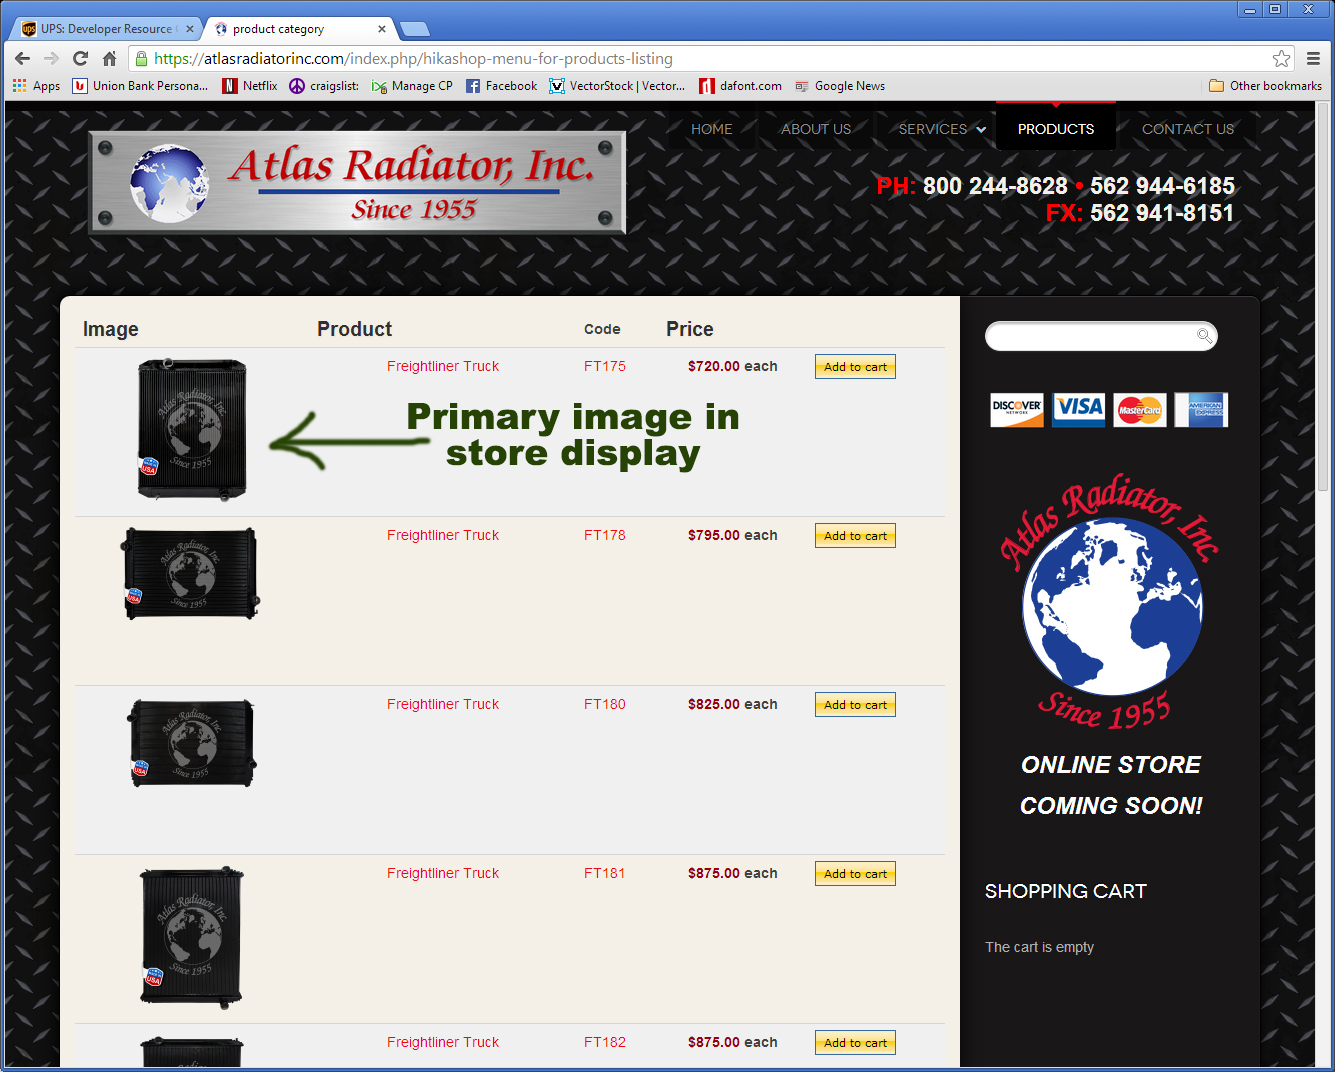
Task: Open the Other bookmarks folder
Action: pos(1265,86)
